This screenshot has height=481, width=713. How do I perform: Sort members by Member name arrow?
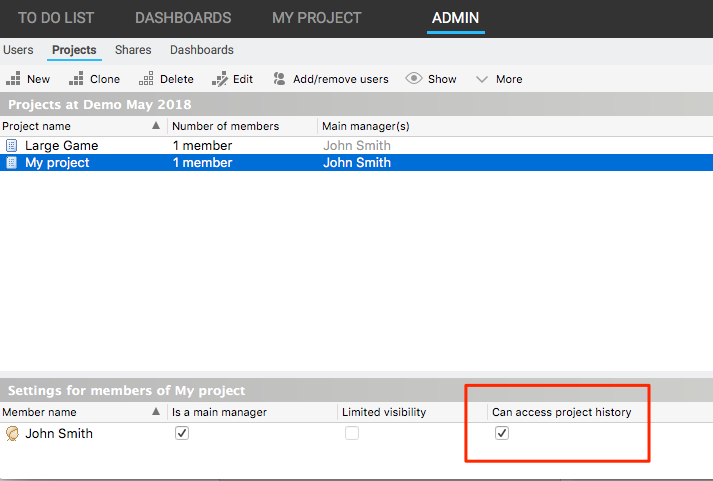pyautogui.click(x=155, y=412)
